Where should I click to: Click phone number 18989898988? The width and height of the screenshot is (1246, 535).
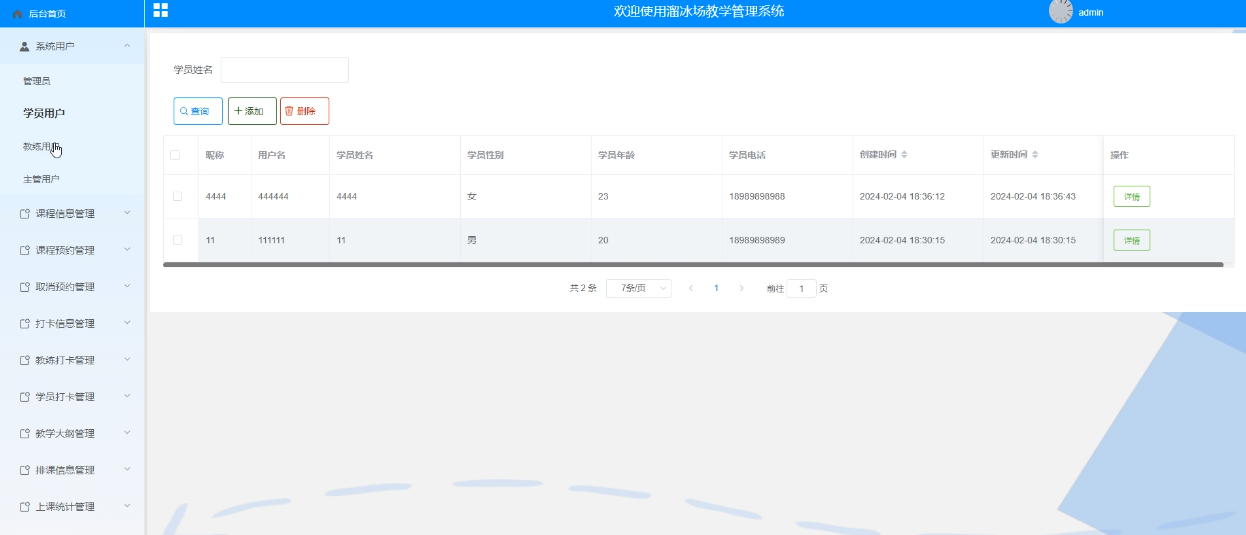[x=757, y=196]
